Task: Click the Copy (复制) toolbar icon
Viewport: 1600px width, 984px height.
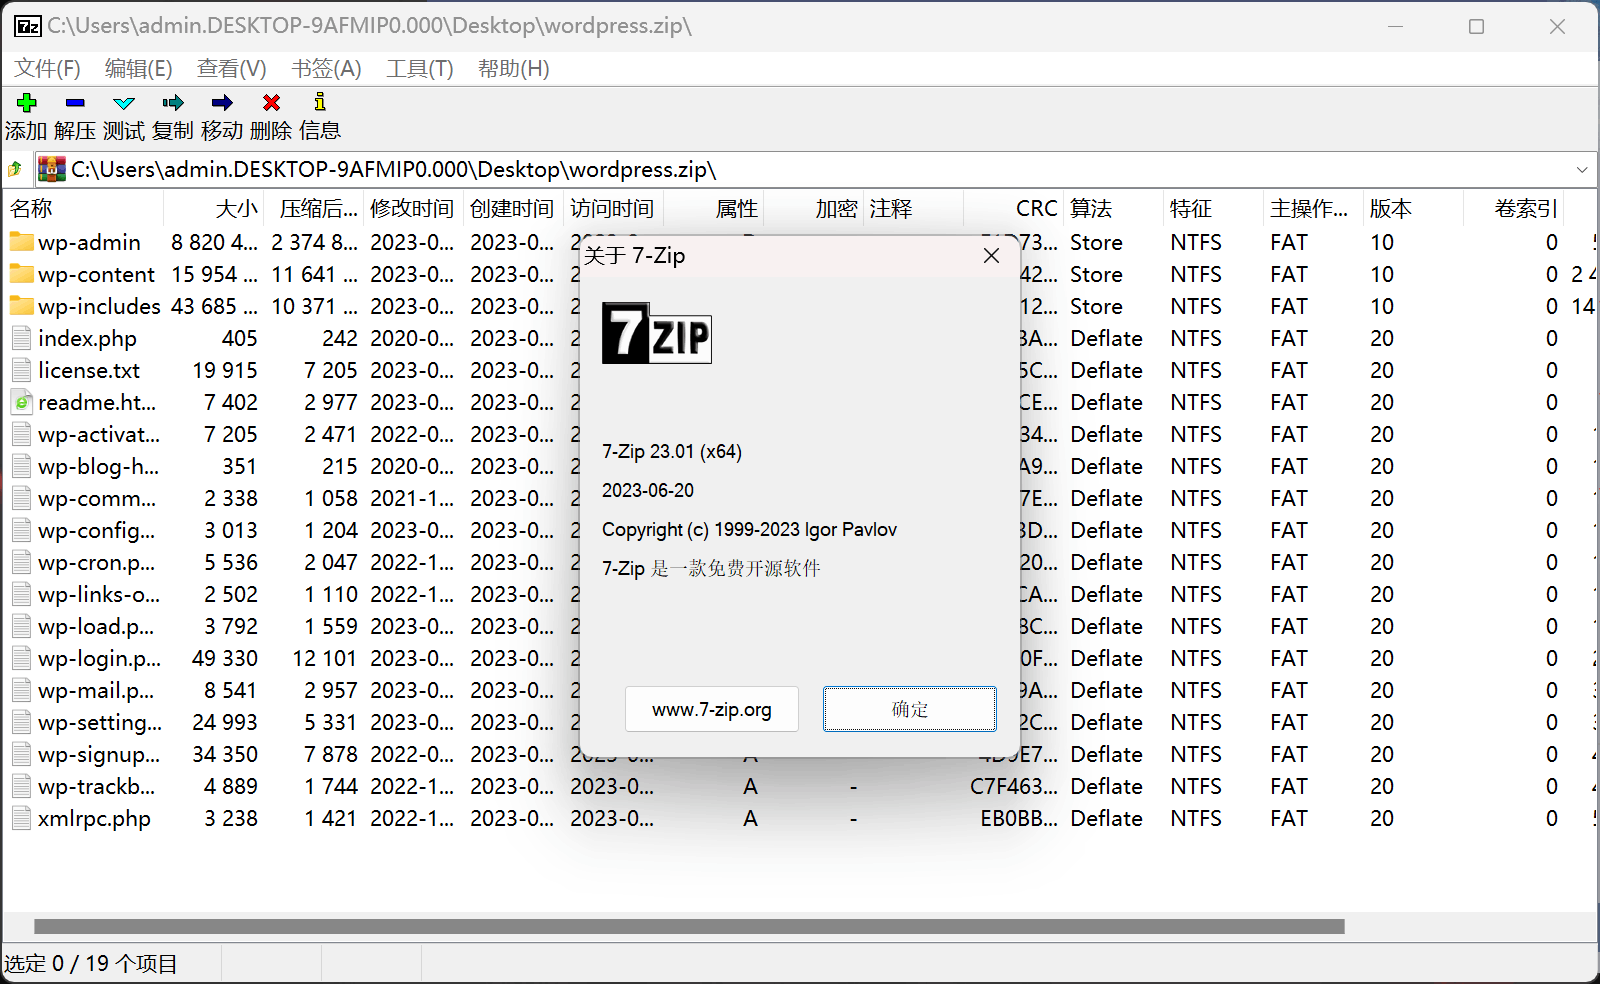Action: pyautogui.click(x=173, y=102)
